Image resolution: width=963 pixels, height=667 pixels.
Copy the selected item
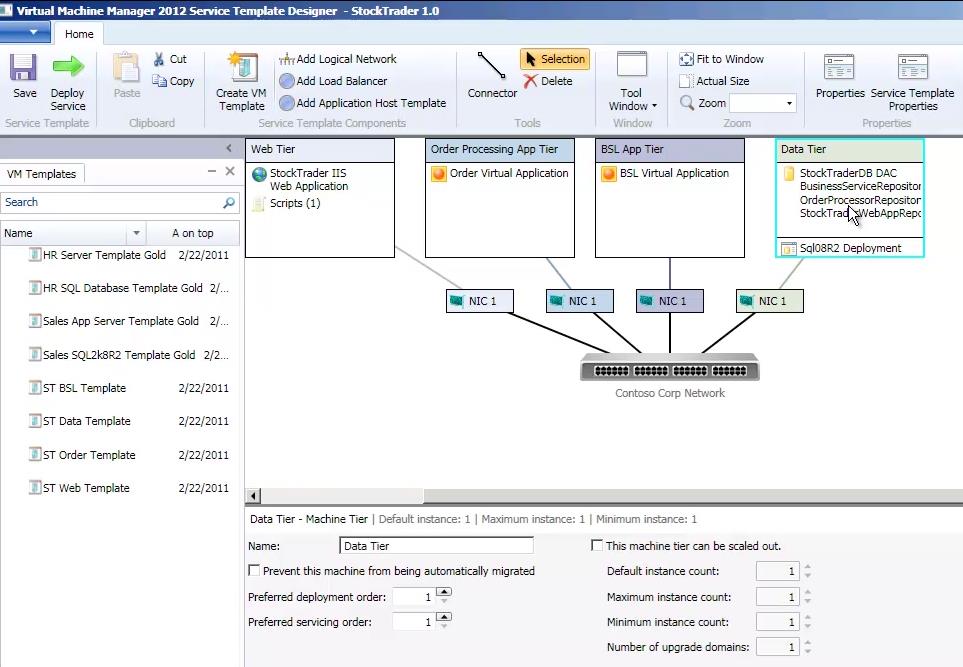(x=173, y=81)
